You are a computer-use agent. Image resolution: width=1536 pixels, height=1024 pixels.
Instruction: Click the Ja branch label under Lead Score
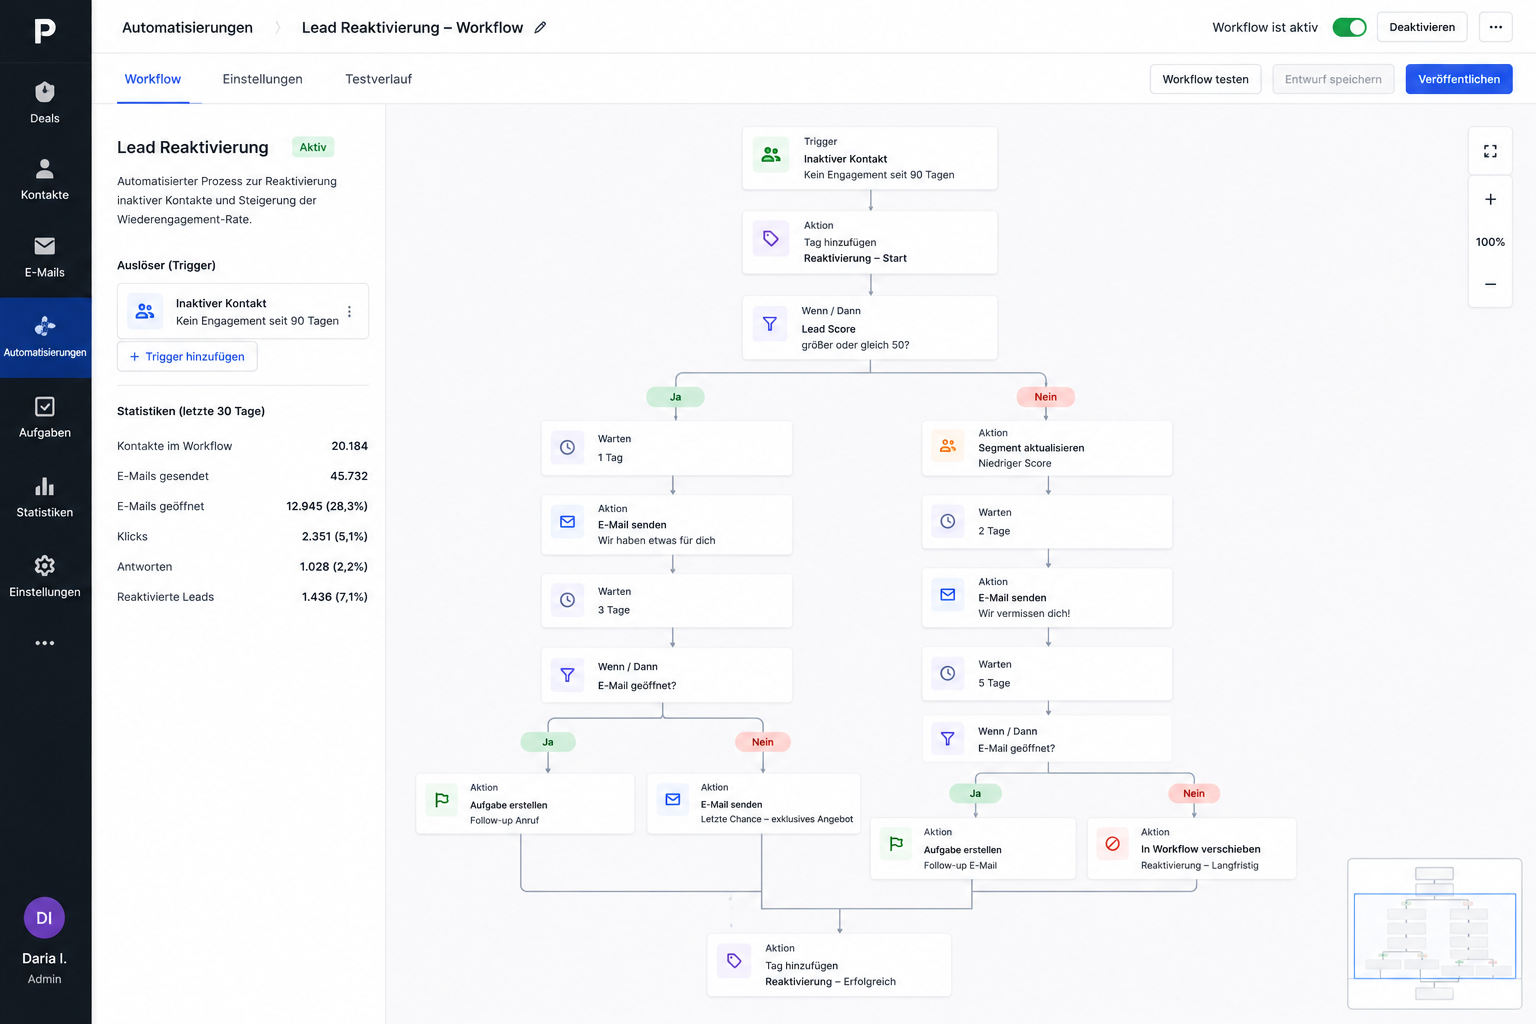pyautogui.click(x=675, y=397)
